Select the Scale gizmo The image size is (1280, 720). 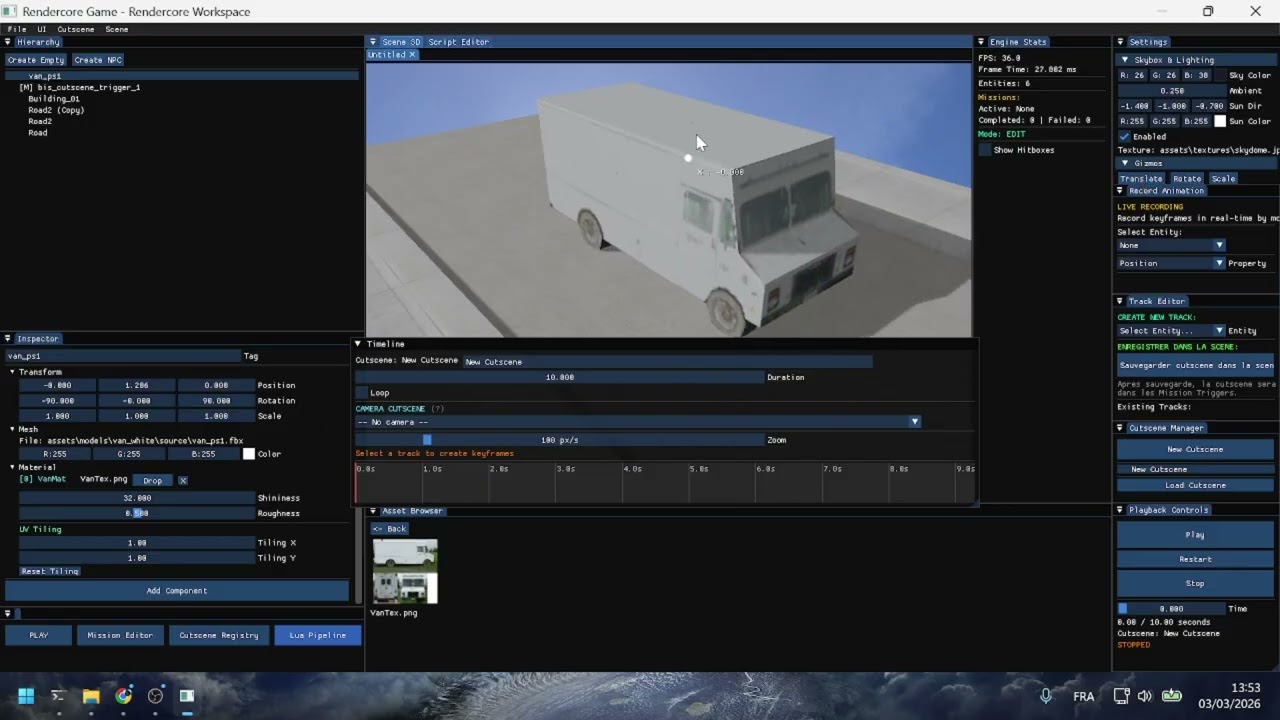[1223, 179]
